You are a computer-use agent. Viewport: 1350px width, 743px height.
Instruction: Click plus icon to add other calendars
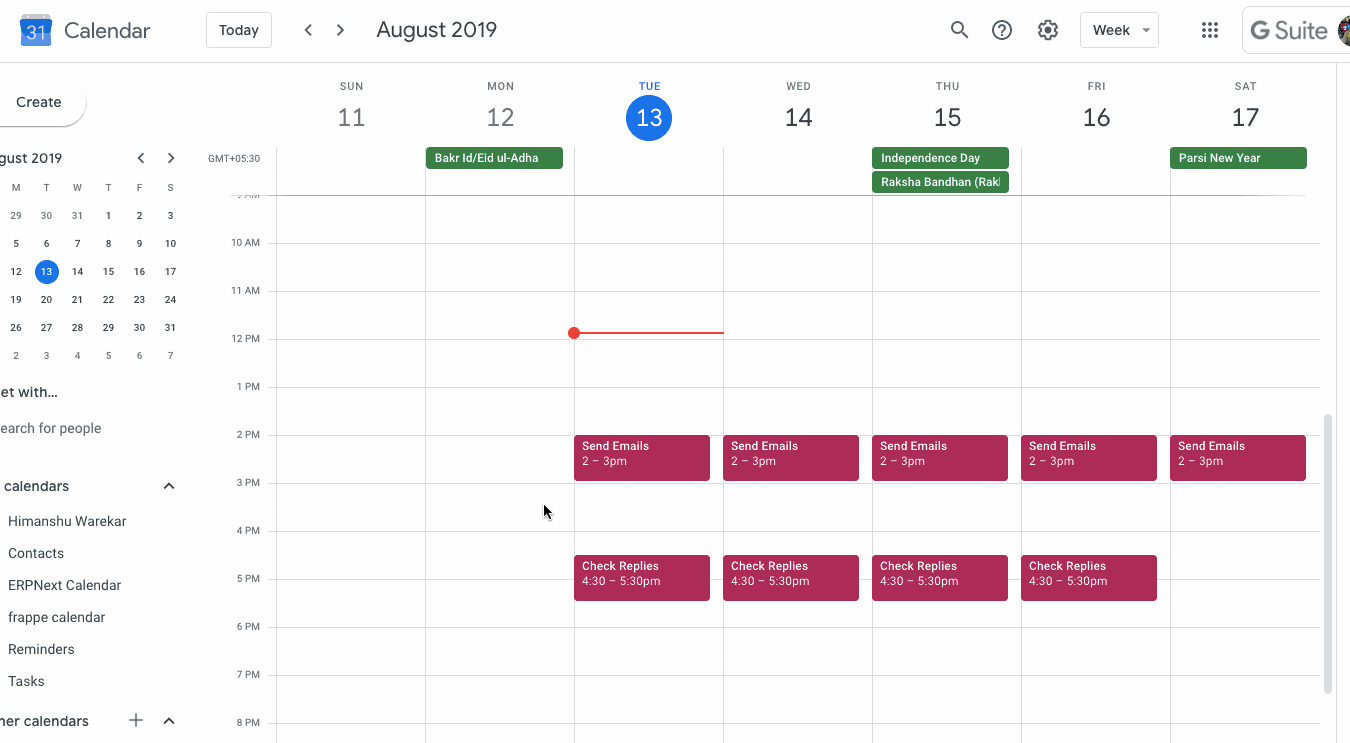click(x=136, y=721)
